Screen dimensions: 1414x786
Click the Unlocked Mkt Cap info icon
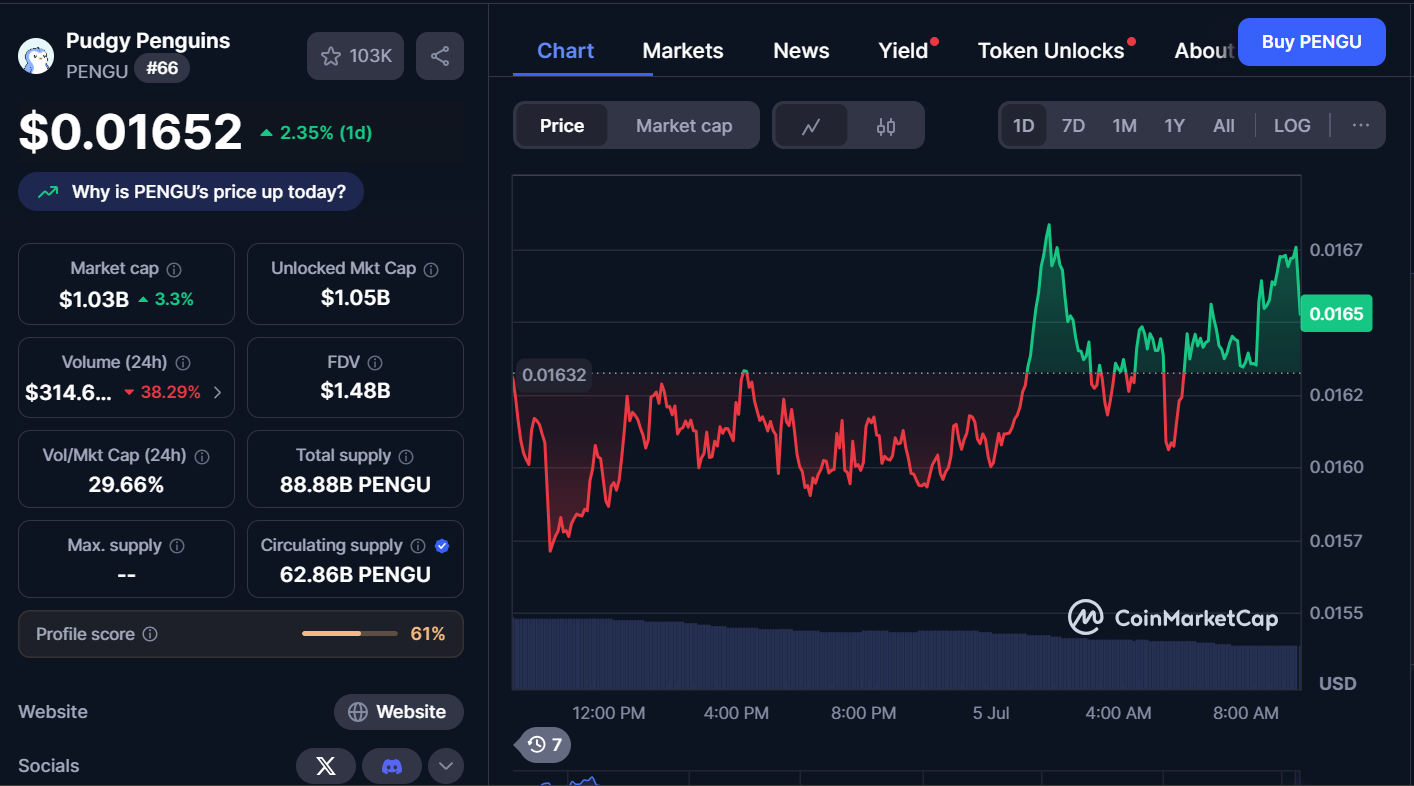[x=431, y=269]
